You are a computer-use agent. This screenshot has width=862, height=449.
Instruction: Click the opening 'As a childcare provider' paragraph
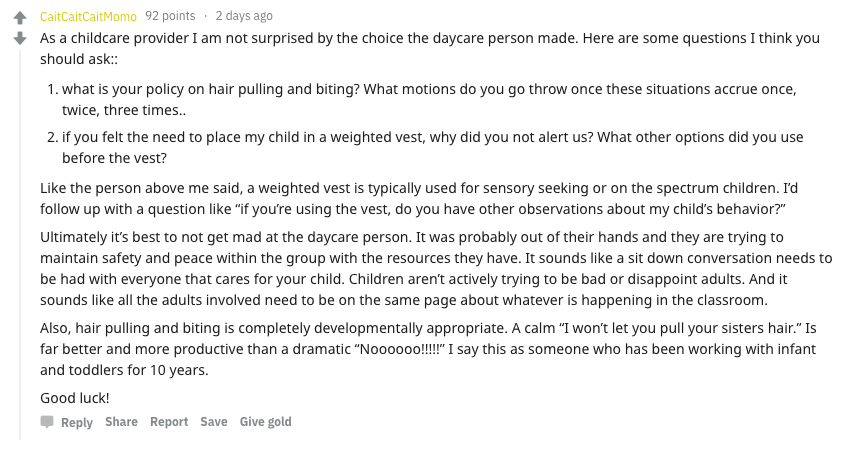430,48
